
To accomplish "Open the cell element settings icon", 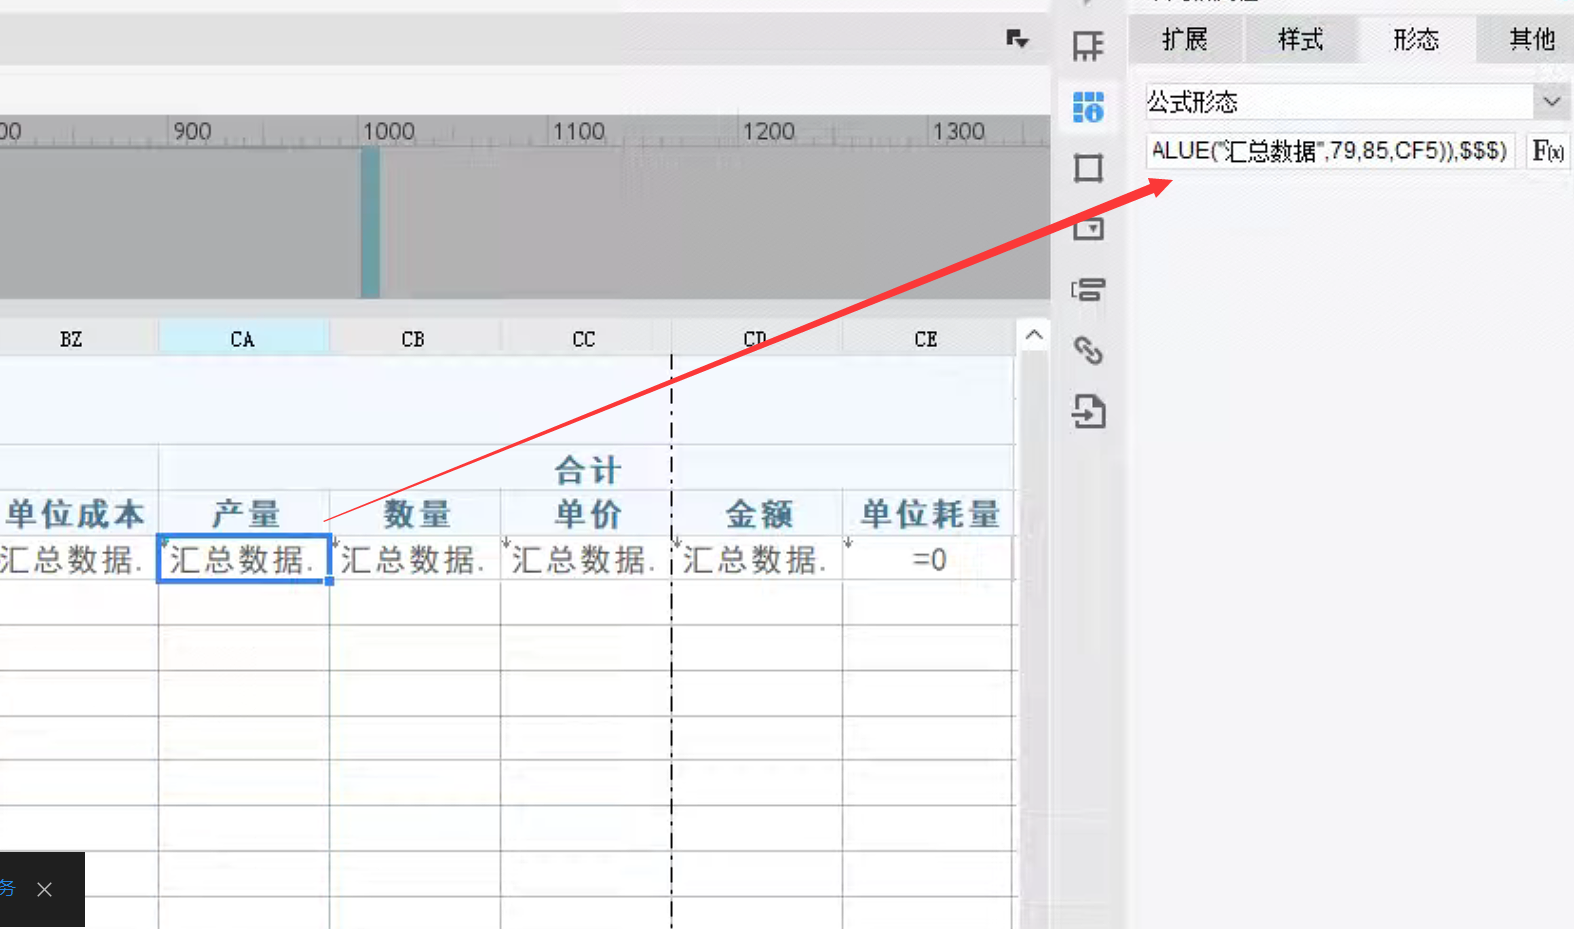I will tap(1088, 45).
